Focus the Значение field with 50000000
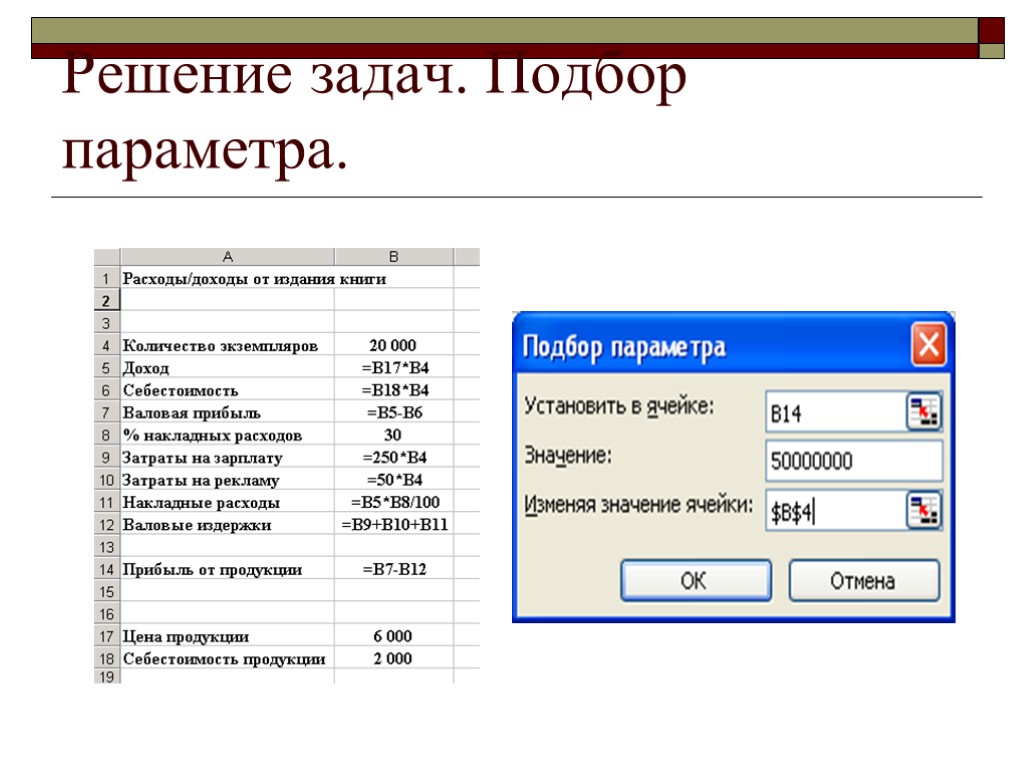 coord(854,461)
